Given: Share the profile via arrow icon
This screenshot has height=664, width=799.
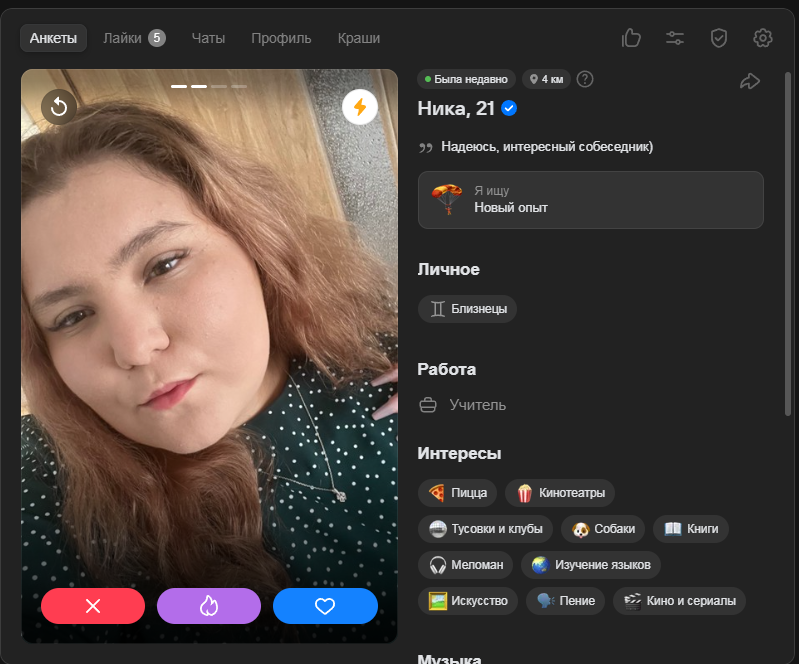Looking at the screenshot, I should [x=750, y=81].
